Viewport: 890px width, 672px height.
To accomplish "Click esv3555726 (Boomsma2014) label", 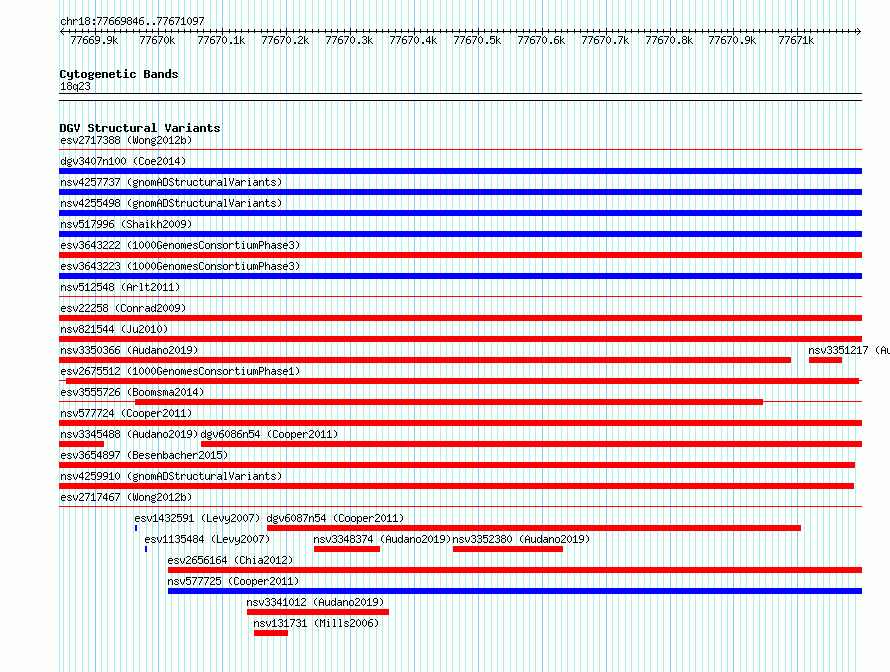I will tap(132, 392).
